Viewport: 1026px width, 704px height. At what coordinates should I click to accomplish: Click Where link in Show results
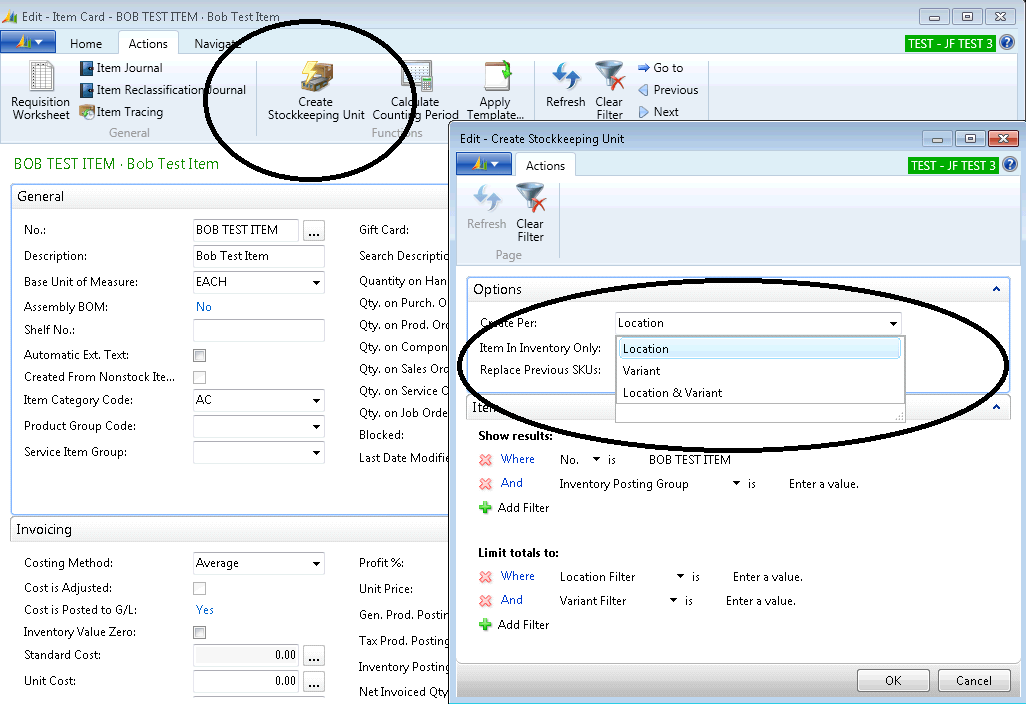coord(518,459)
